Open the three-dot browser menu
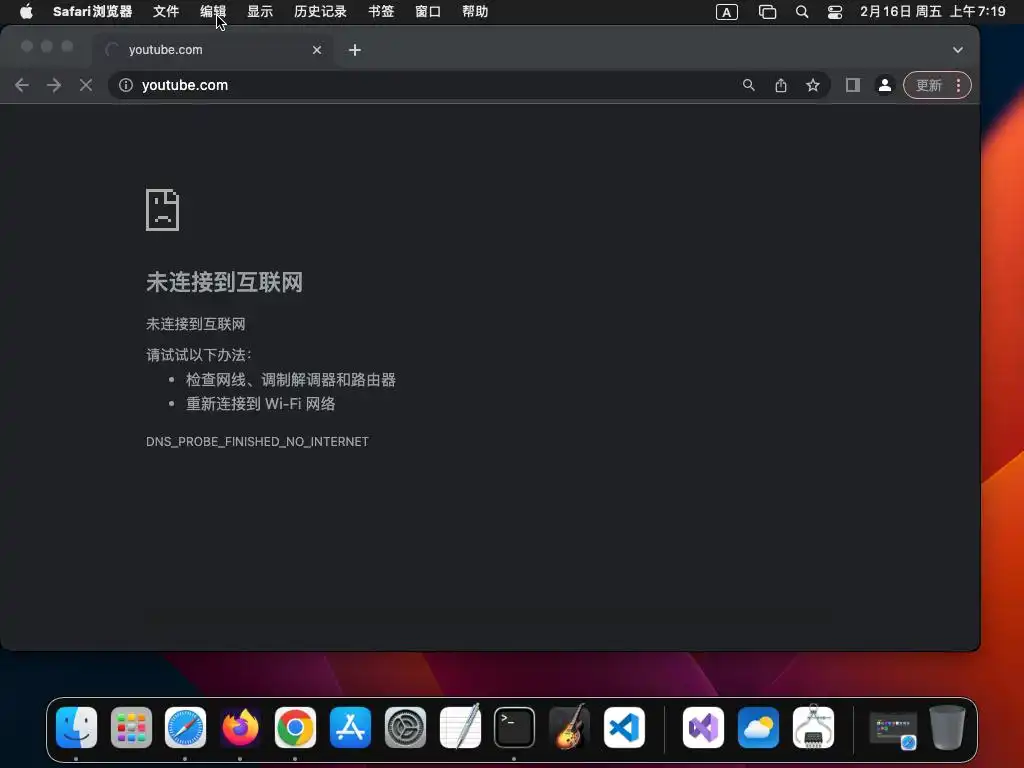The width and height of the screenshot is (1024, 768). click(958, 86)
